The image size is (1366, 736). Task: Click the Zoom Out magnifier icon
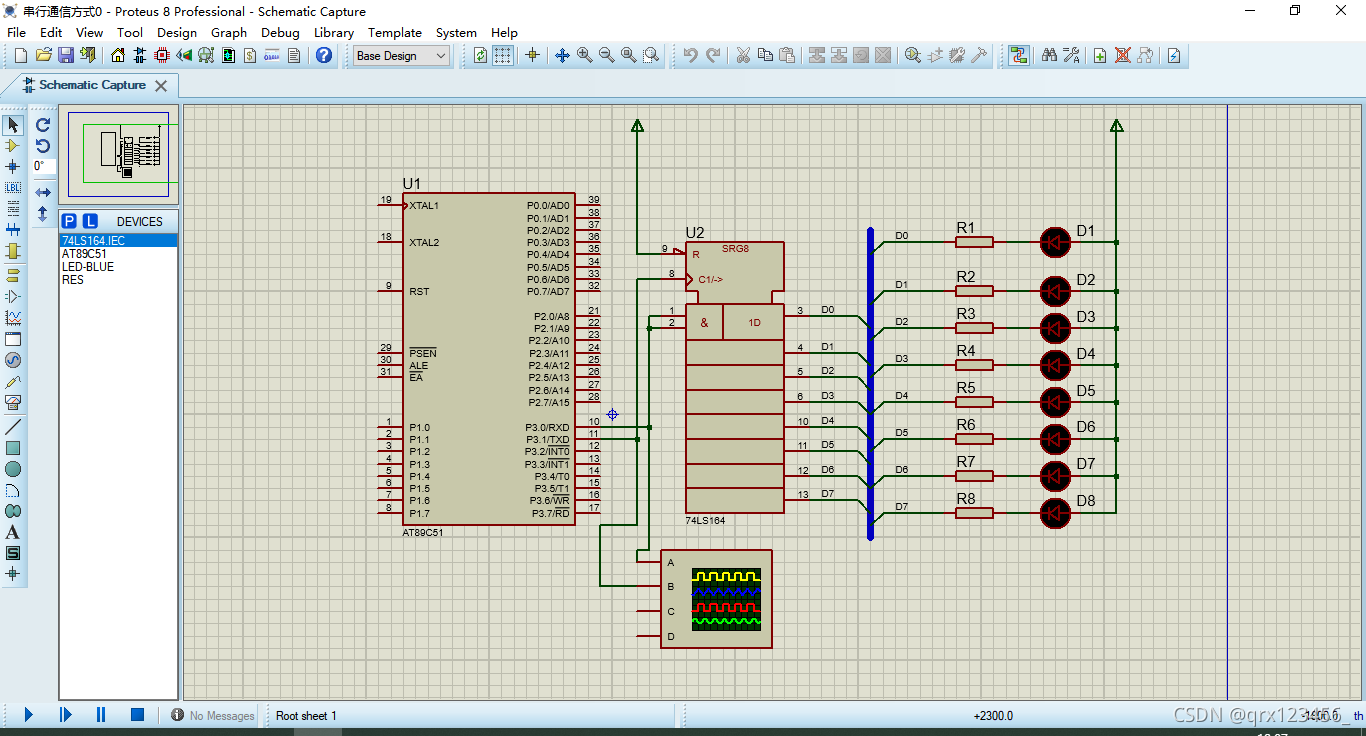pyautogui.click(x=606, y=55)
